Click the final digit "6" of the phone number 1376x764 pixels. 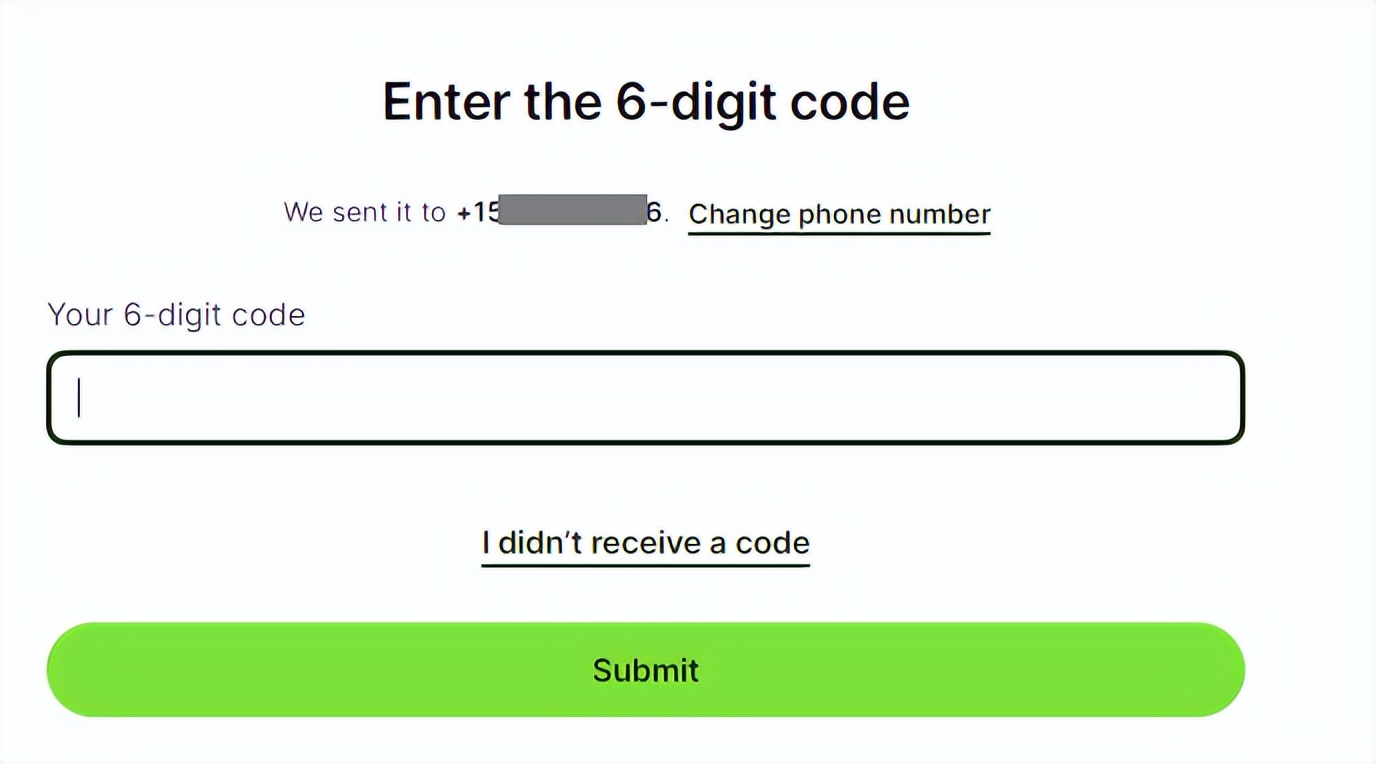click(654, 212)
